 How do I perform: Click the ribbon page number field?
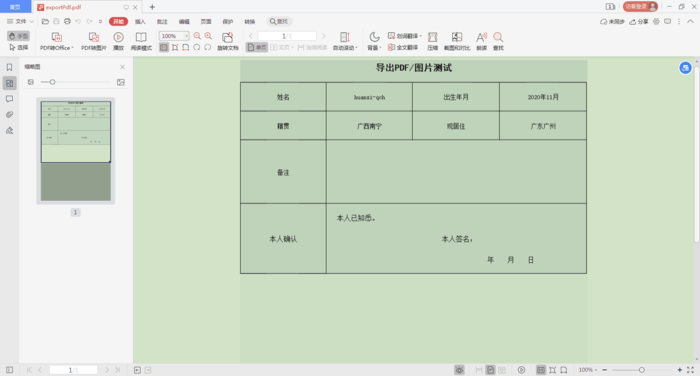(x=287, y=36)
